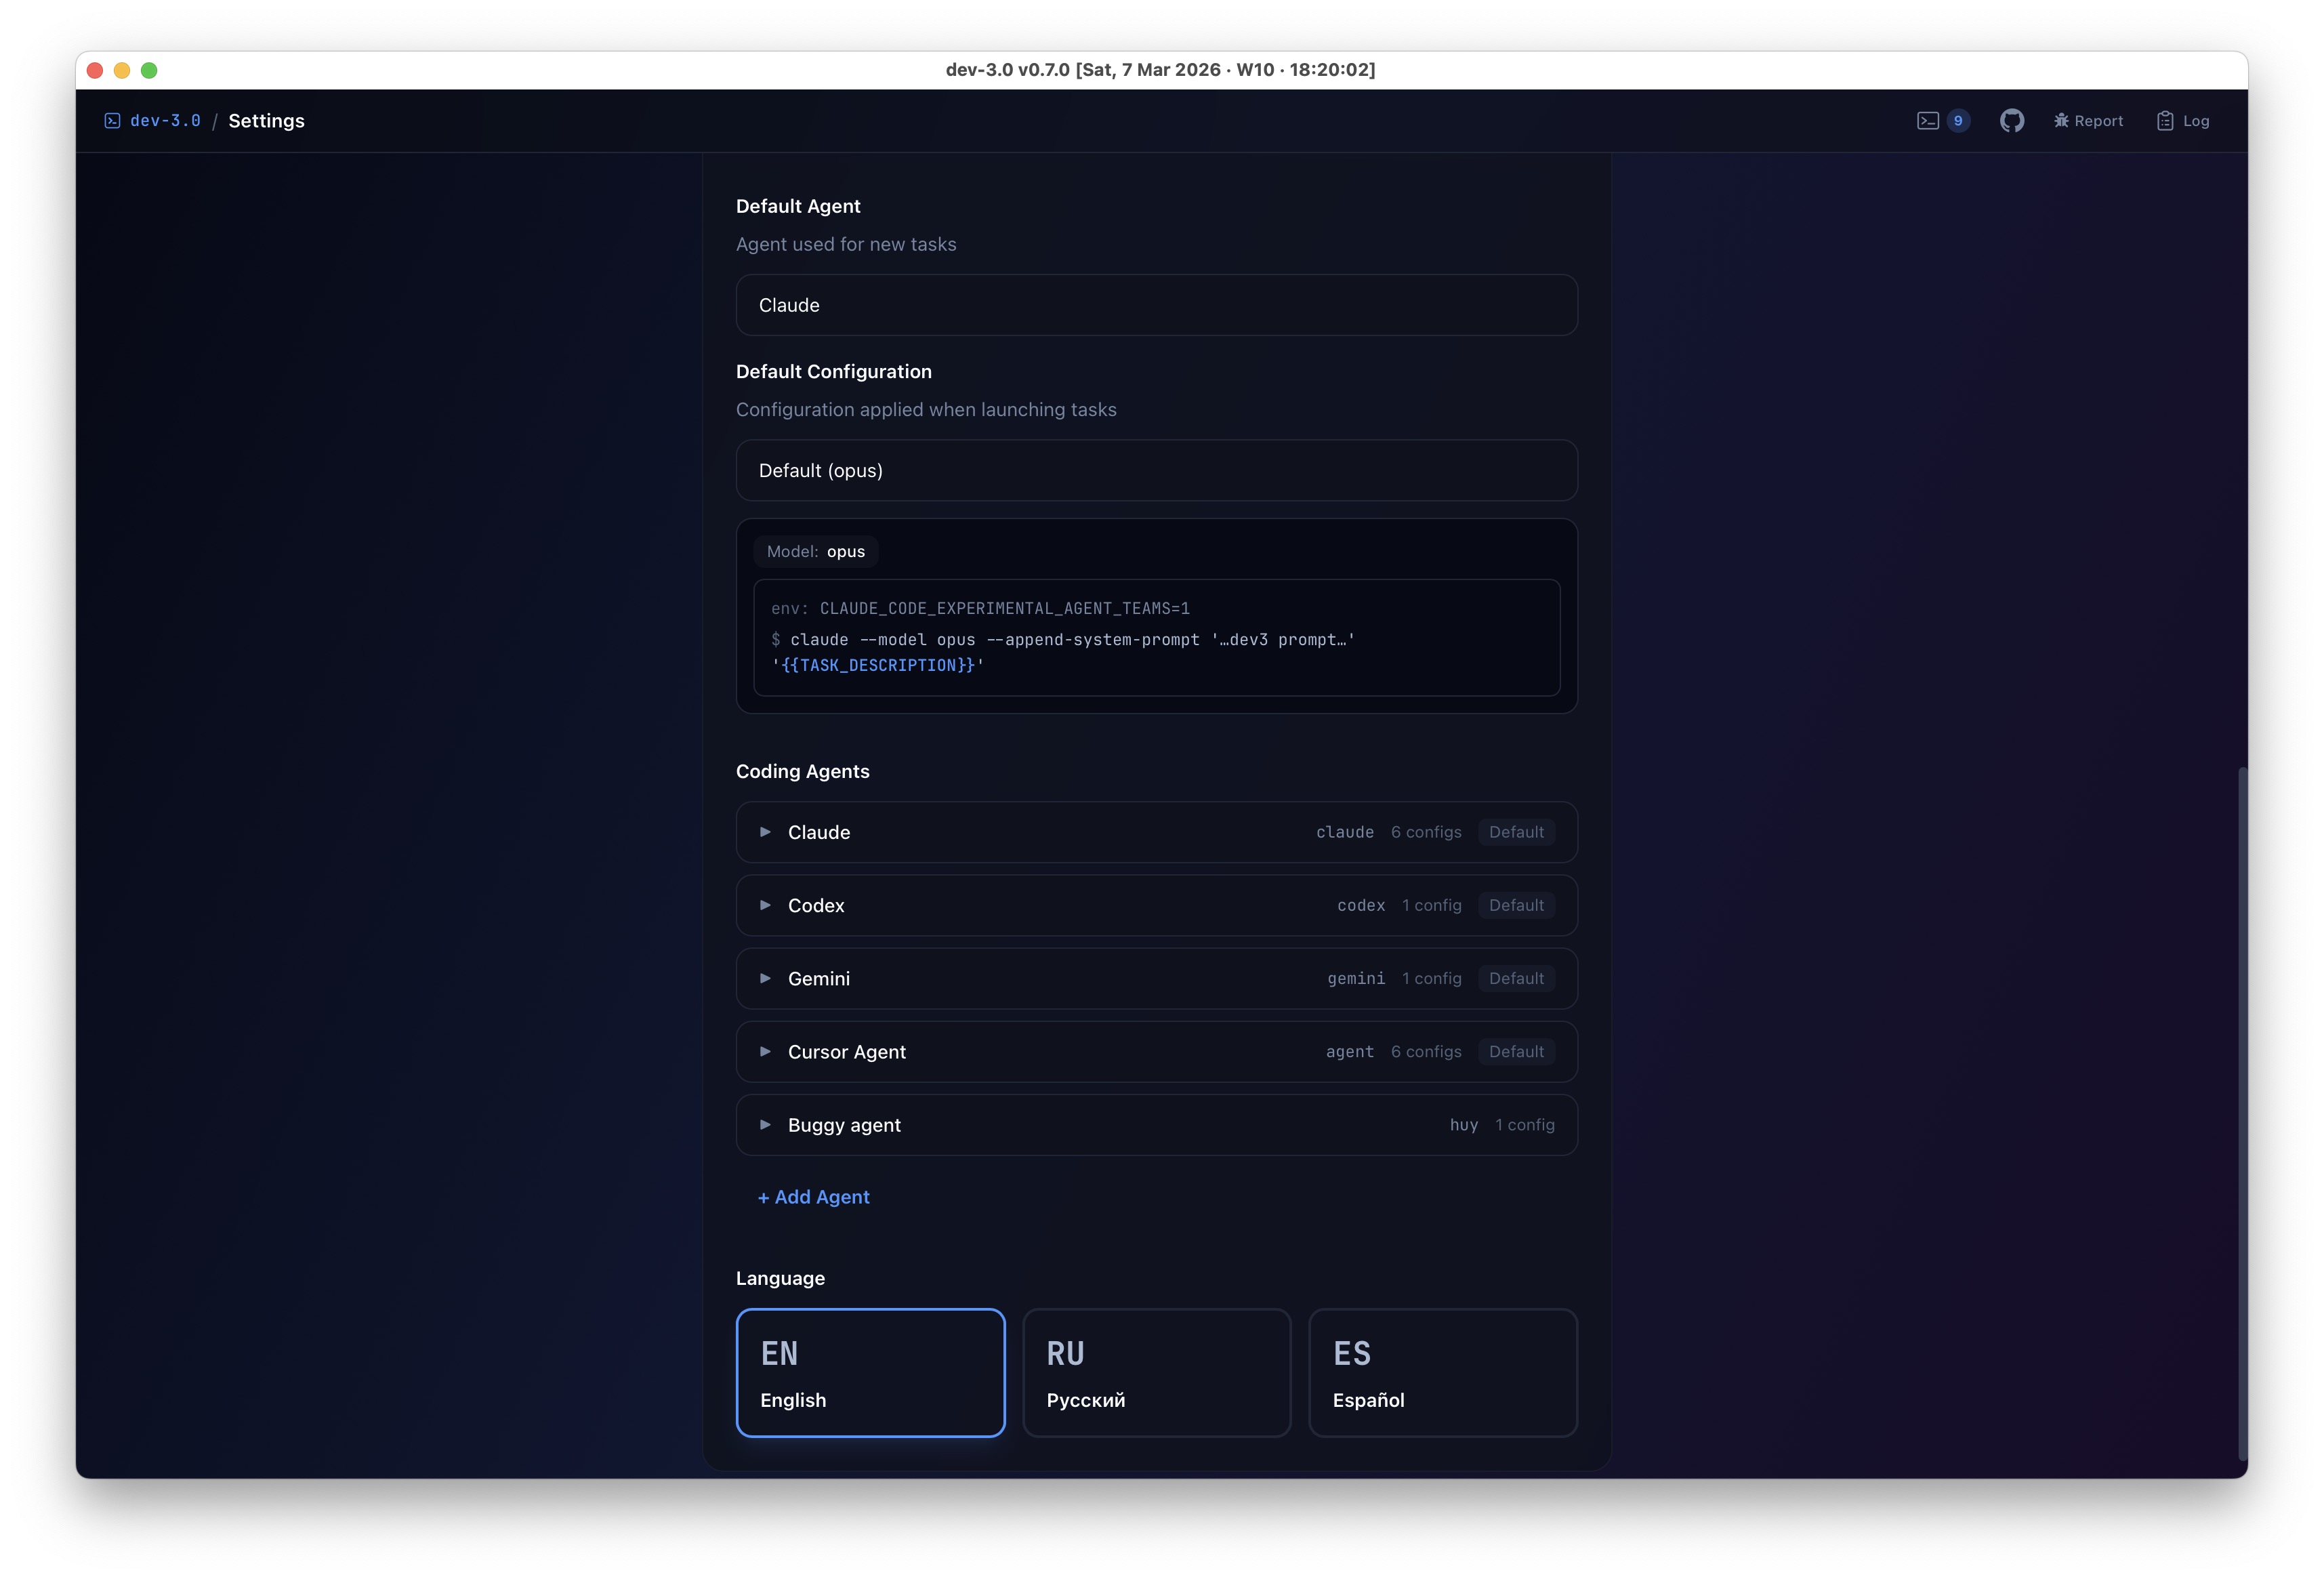Screen dimensions: 2324x1579
Task: Expand the Claude coding agent entry
Action: pyautogui.click(x=766, y=831)
